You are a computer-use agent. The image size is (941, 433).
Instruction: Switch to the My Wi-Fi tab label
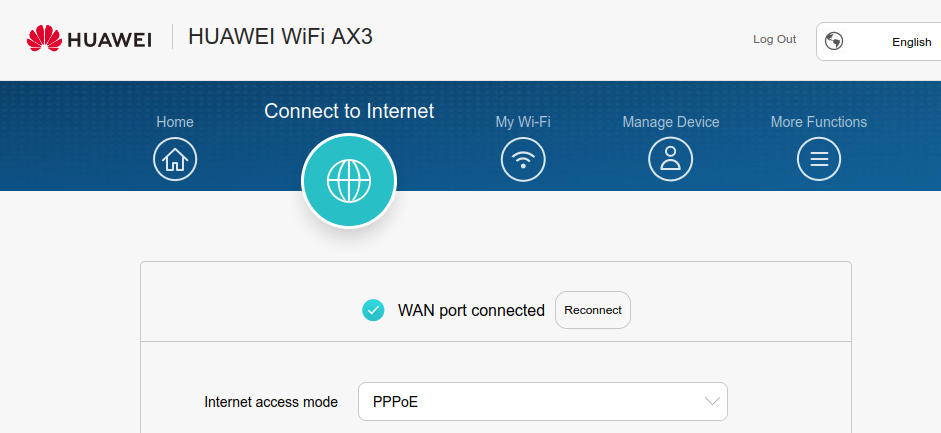pyautogui.click(x=523, y=122)
